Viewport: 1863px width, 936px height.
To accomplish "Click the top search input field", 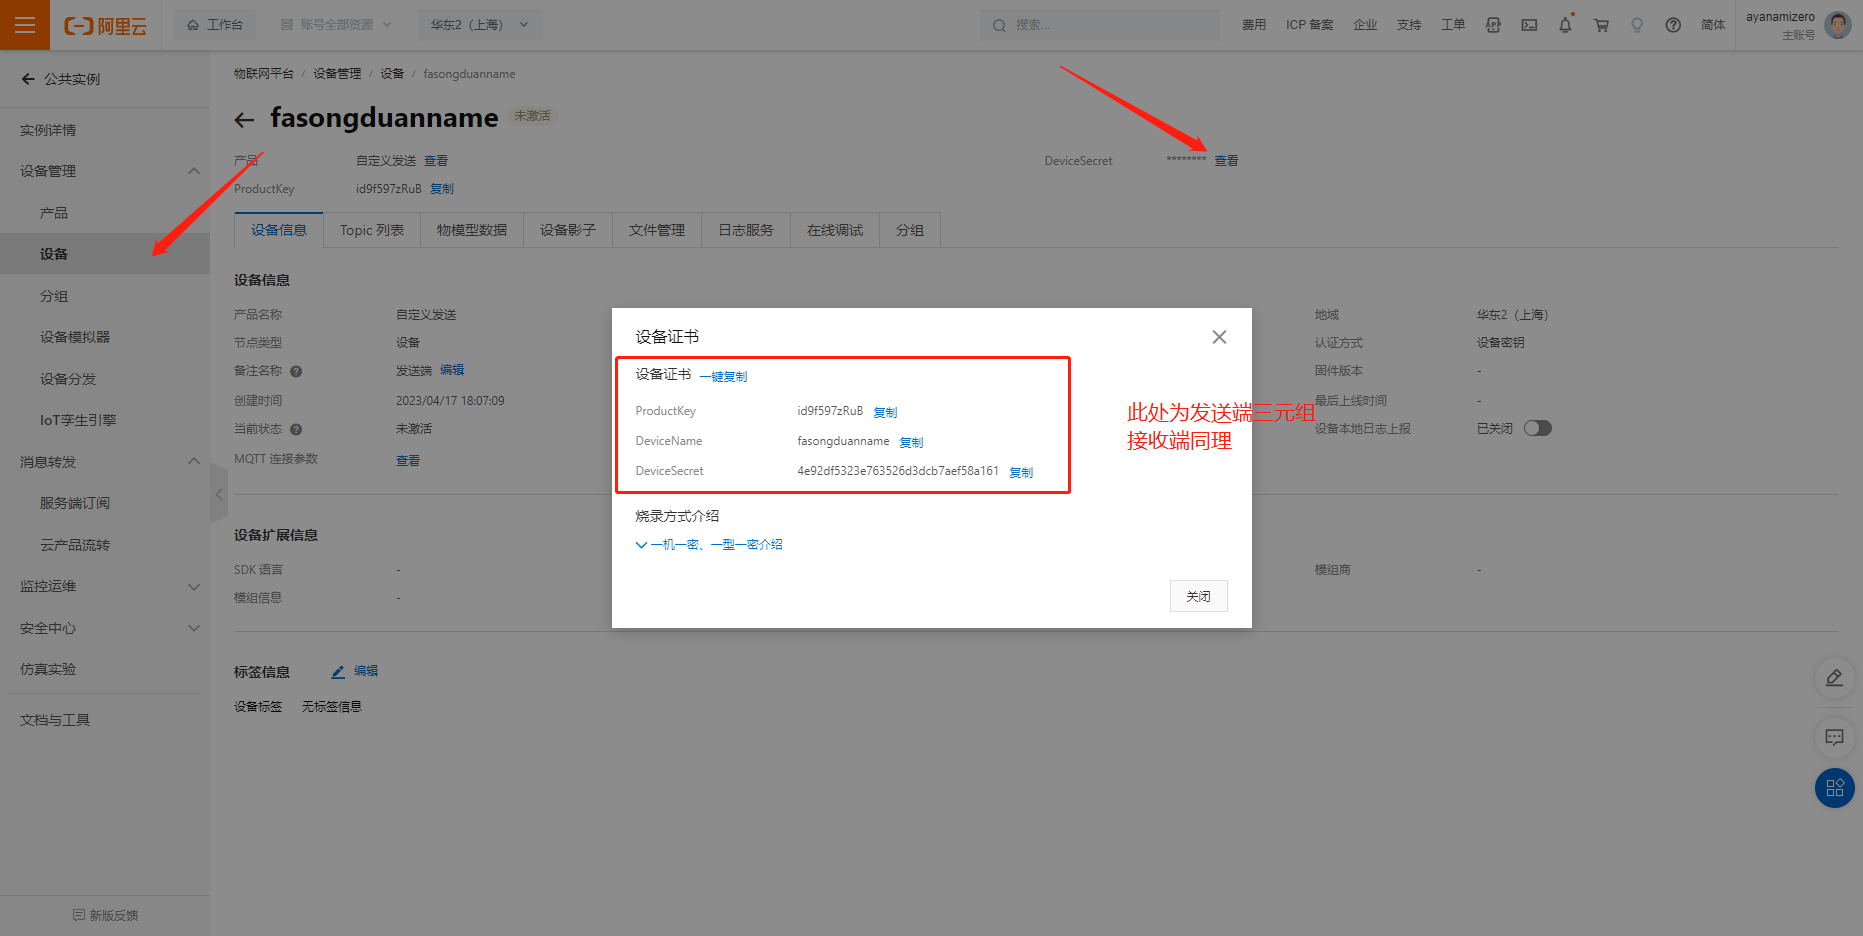I will pos(1100,25).
